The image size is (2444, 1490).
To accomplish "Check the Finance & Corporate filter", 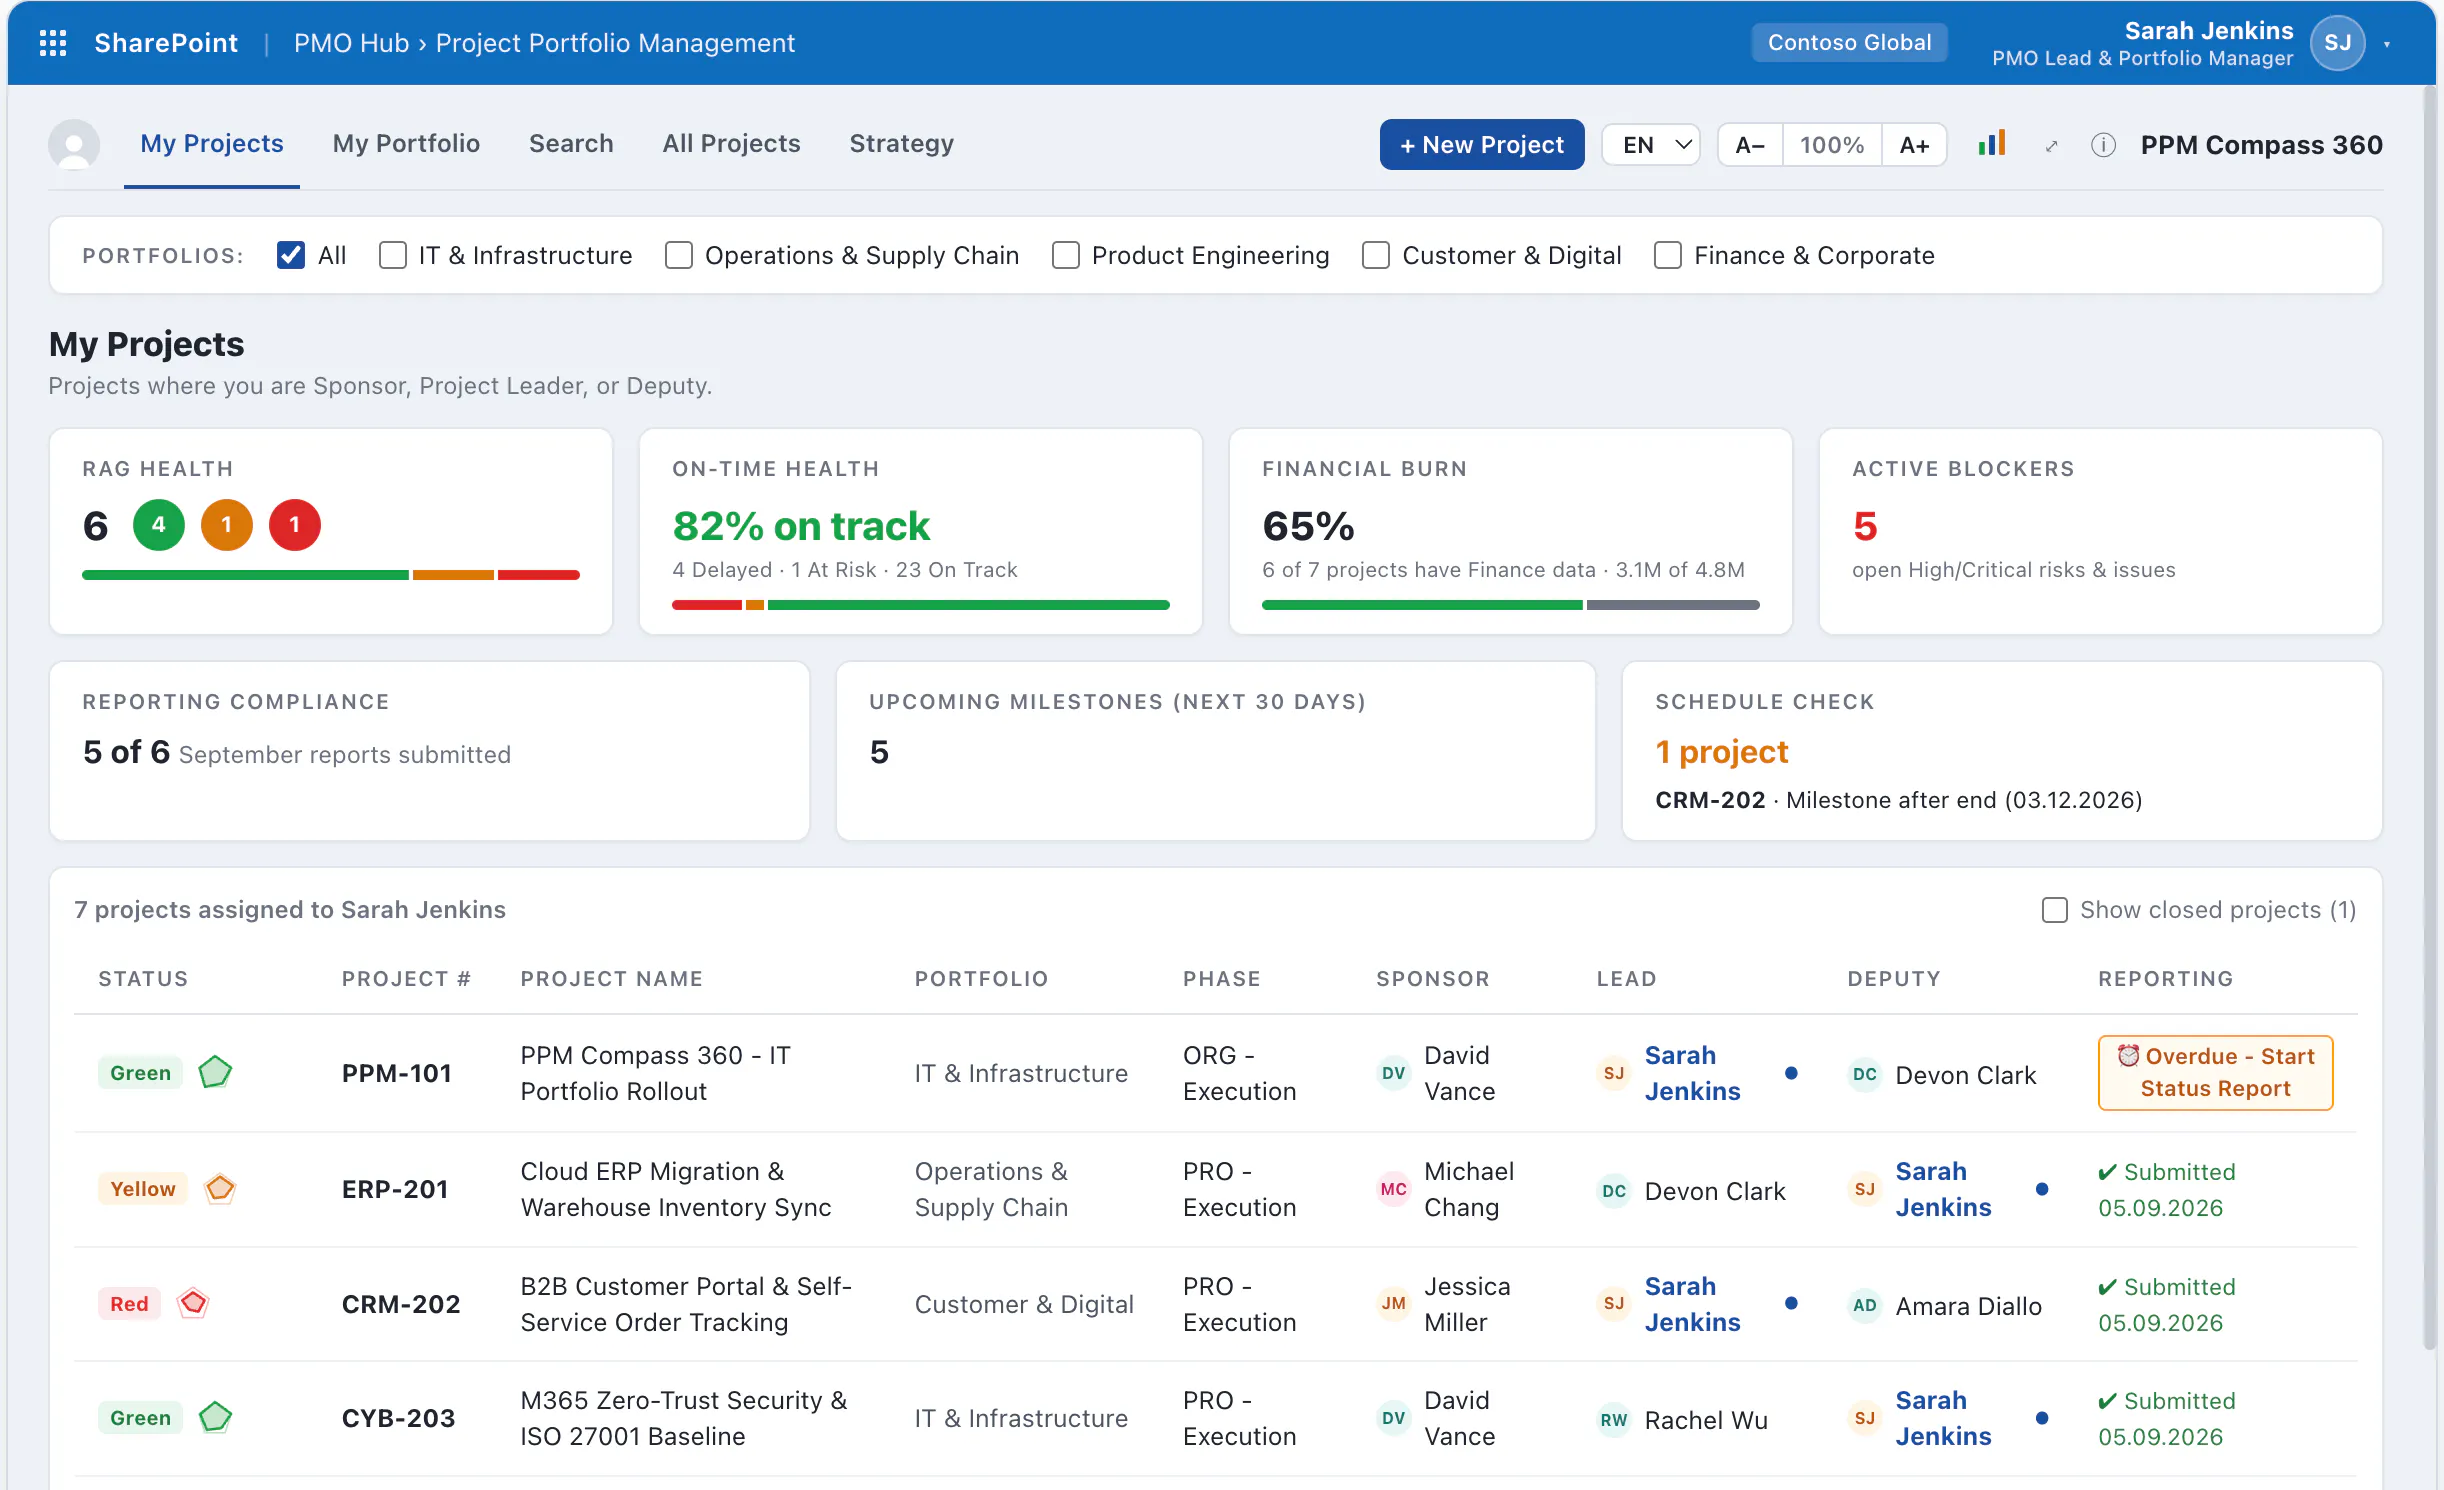I will (1667, 255).
